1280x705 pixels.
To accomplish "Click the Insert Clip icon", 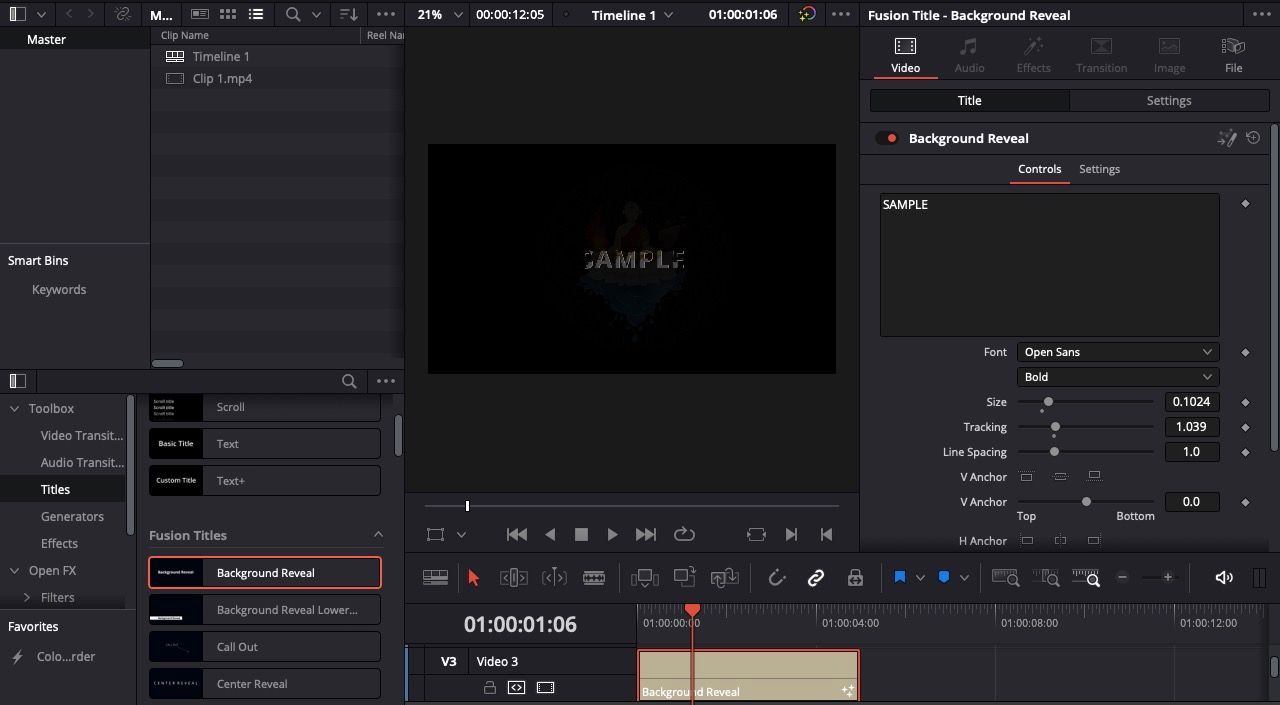I will click(645, 577).
